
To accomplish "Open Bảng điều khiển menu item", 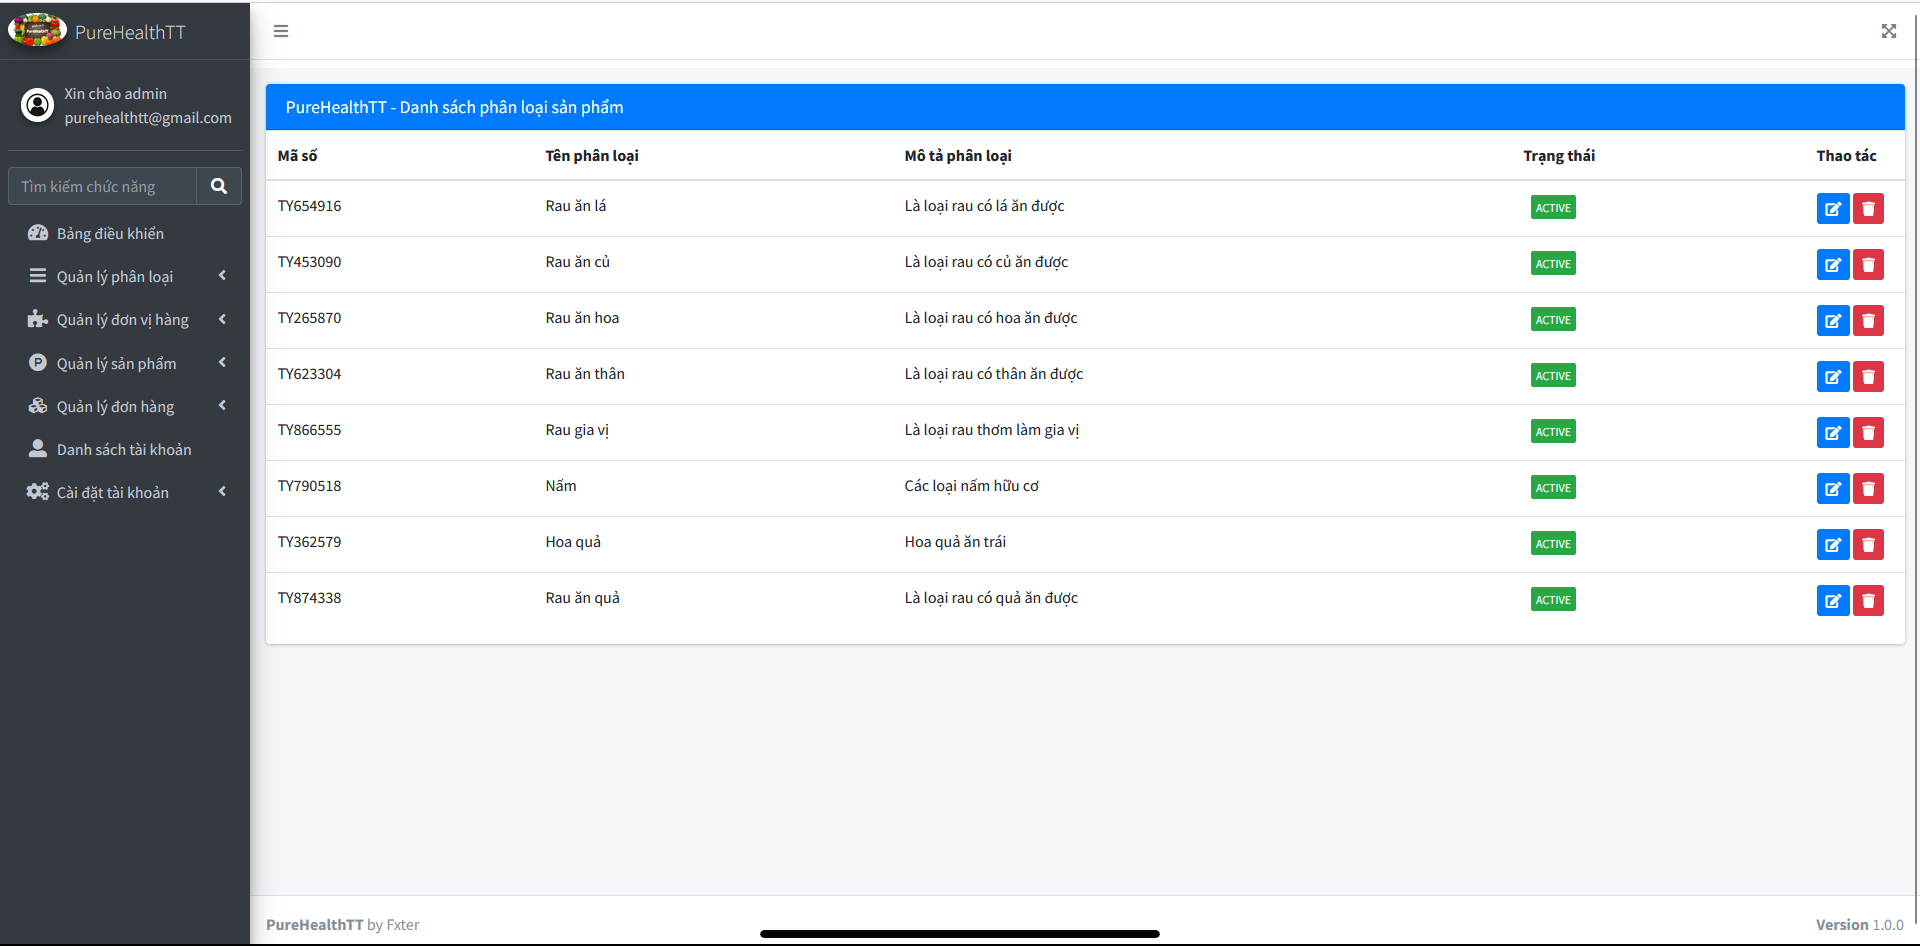I will point(125,233).
